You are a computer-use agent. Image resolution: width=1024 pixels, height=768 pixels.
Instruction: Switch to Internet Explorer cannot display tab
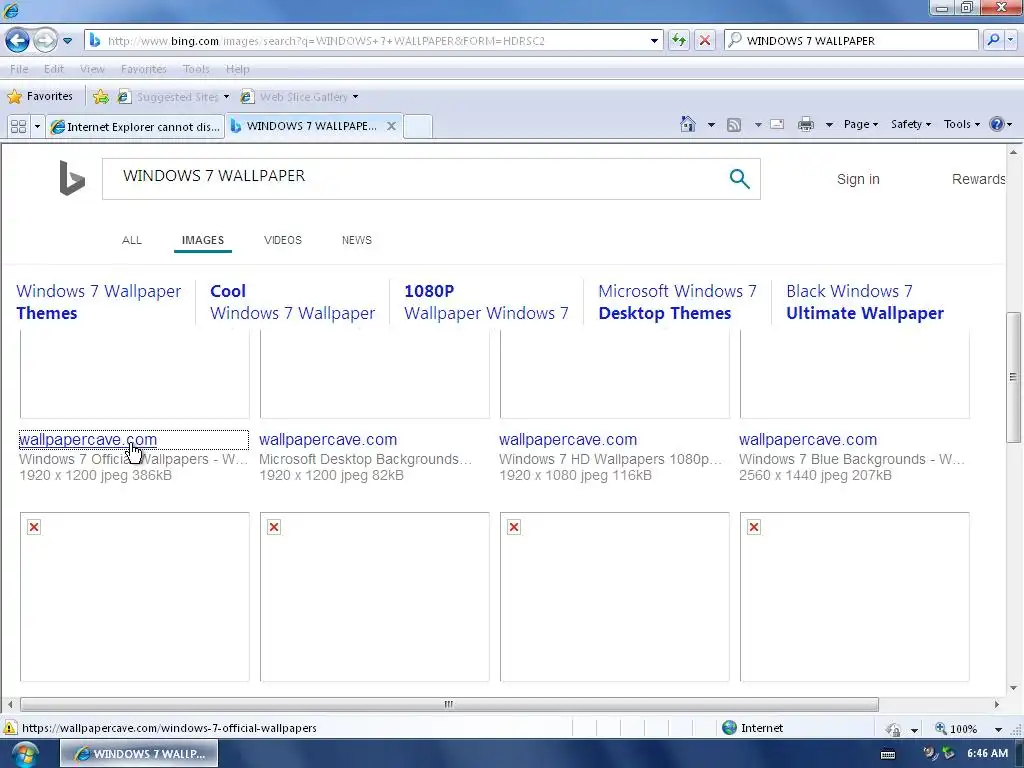point(136,126)
